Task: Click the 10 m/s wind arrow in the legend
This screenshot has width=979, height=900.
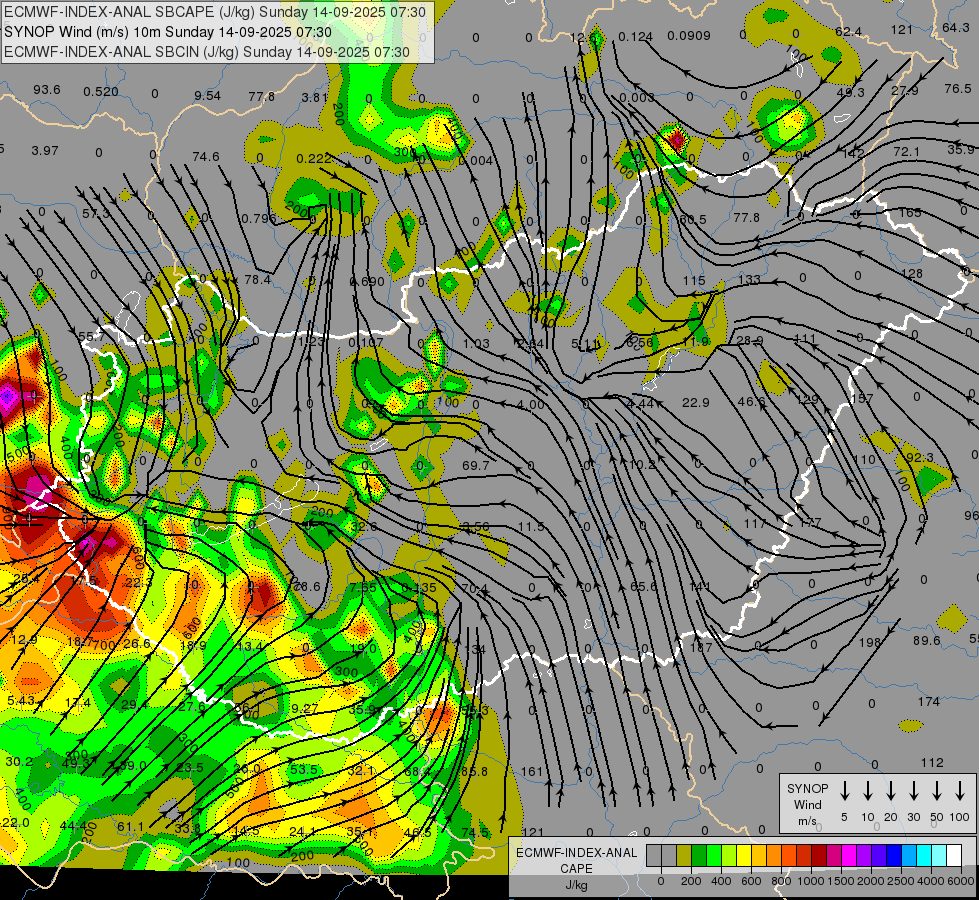Action: click(867, 791)
